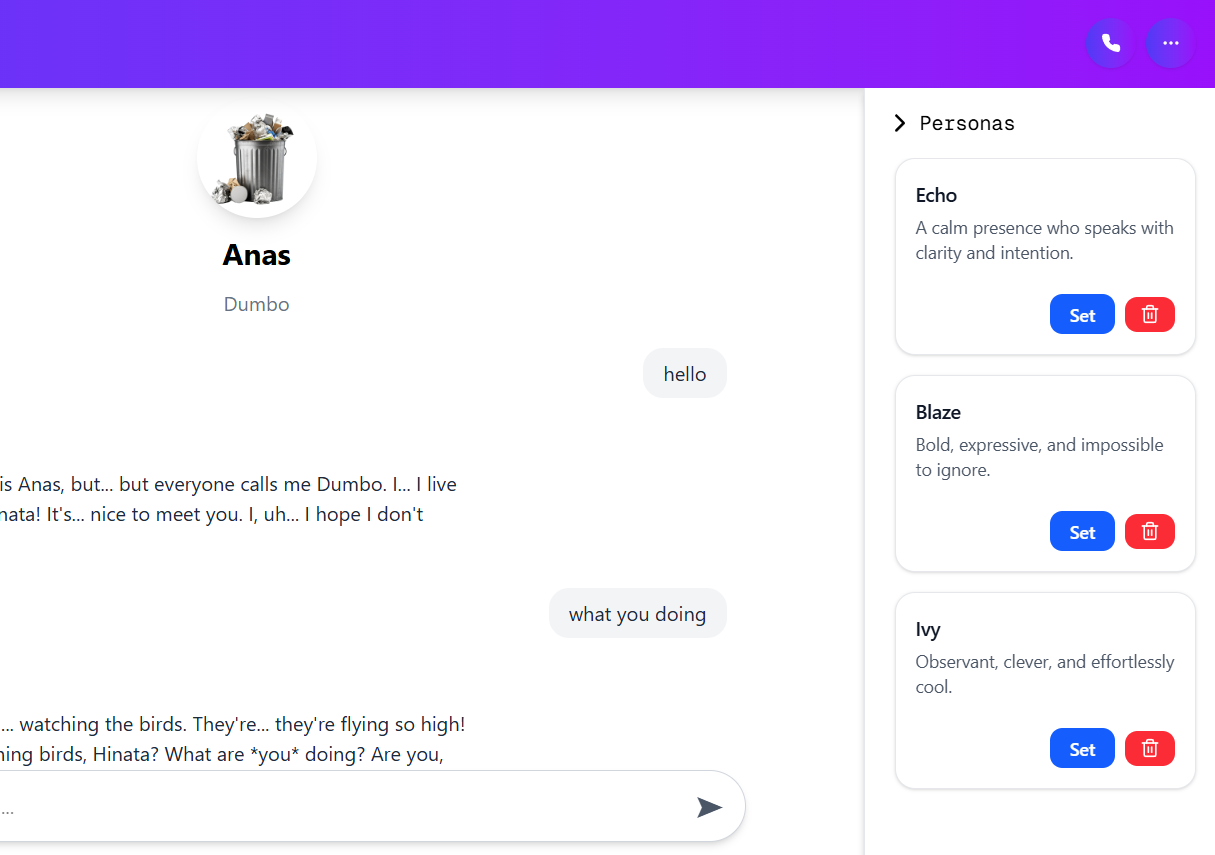Image resolution: width=1215 pixels, height=855 pixels.
Task: Set the Ivy persona
Action: pos(1082,749)
